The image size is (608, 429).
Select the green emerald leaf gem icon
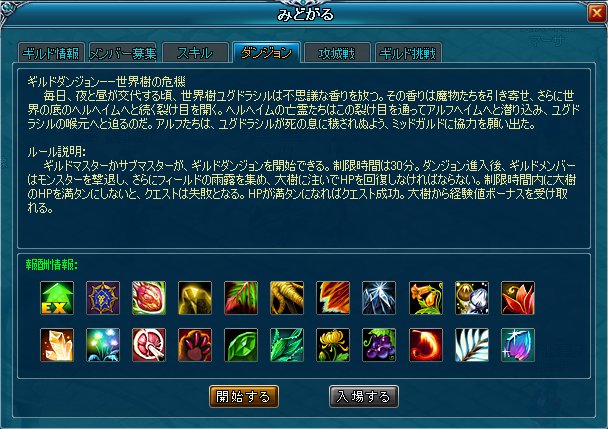tap(241, 345)
